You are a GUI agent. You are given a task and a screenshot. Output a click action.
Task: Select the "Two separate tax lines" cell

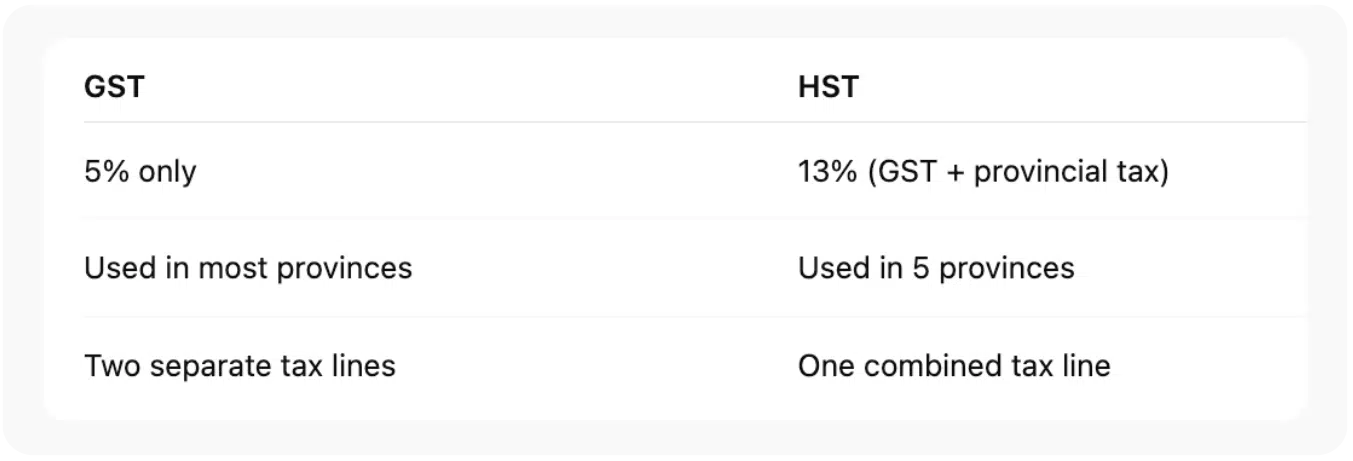coord(240,366)
